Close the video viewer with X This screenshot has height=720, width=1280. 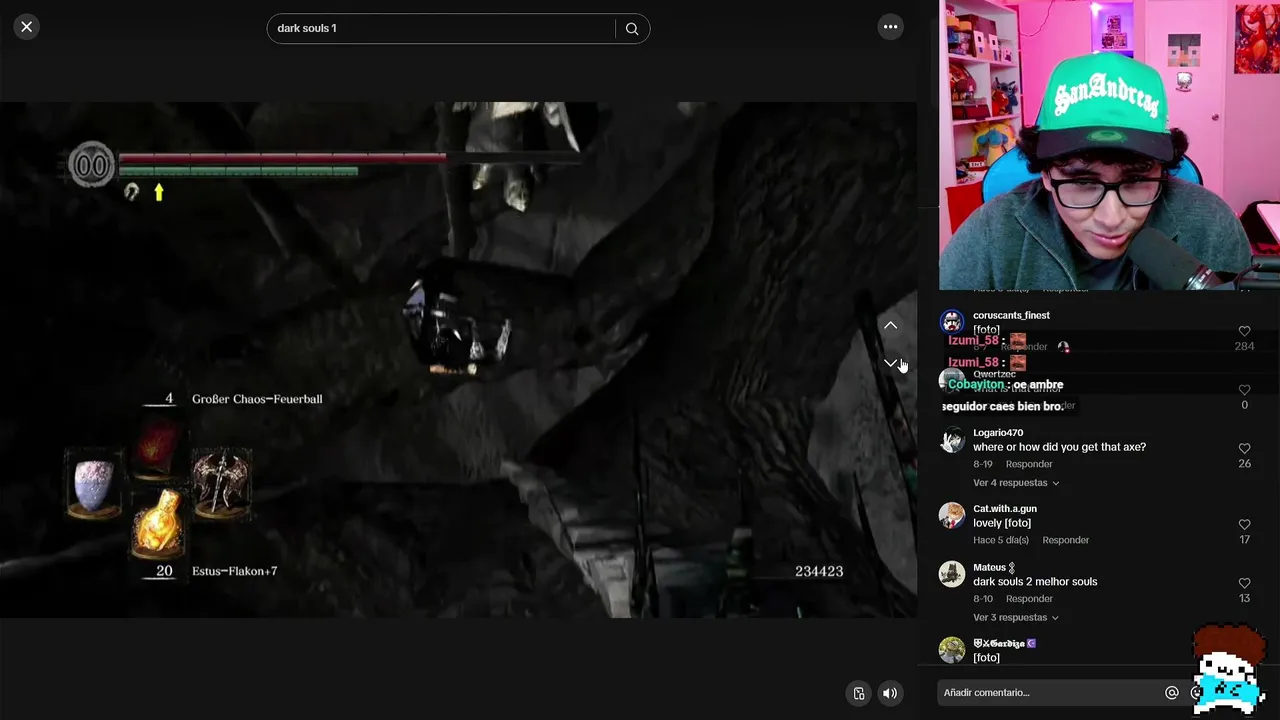pos(27,27)
